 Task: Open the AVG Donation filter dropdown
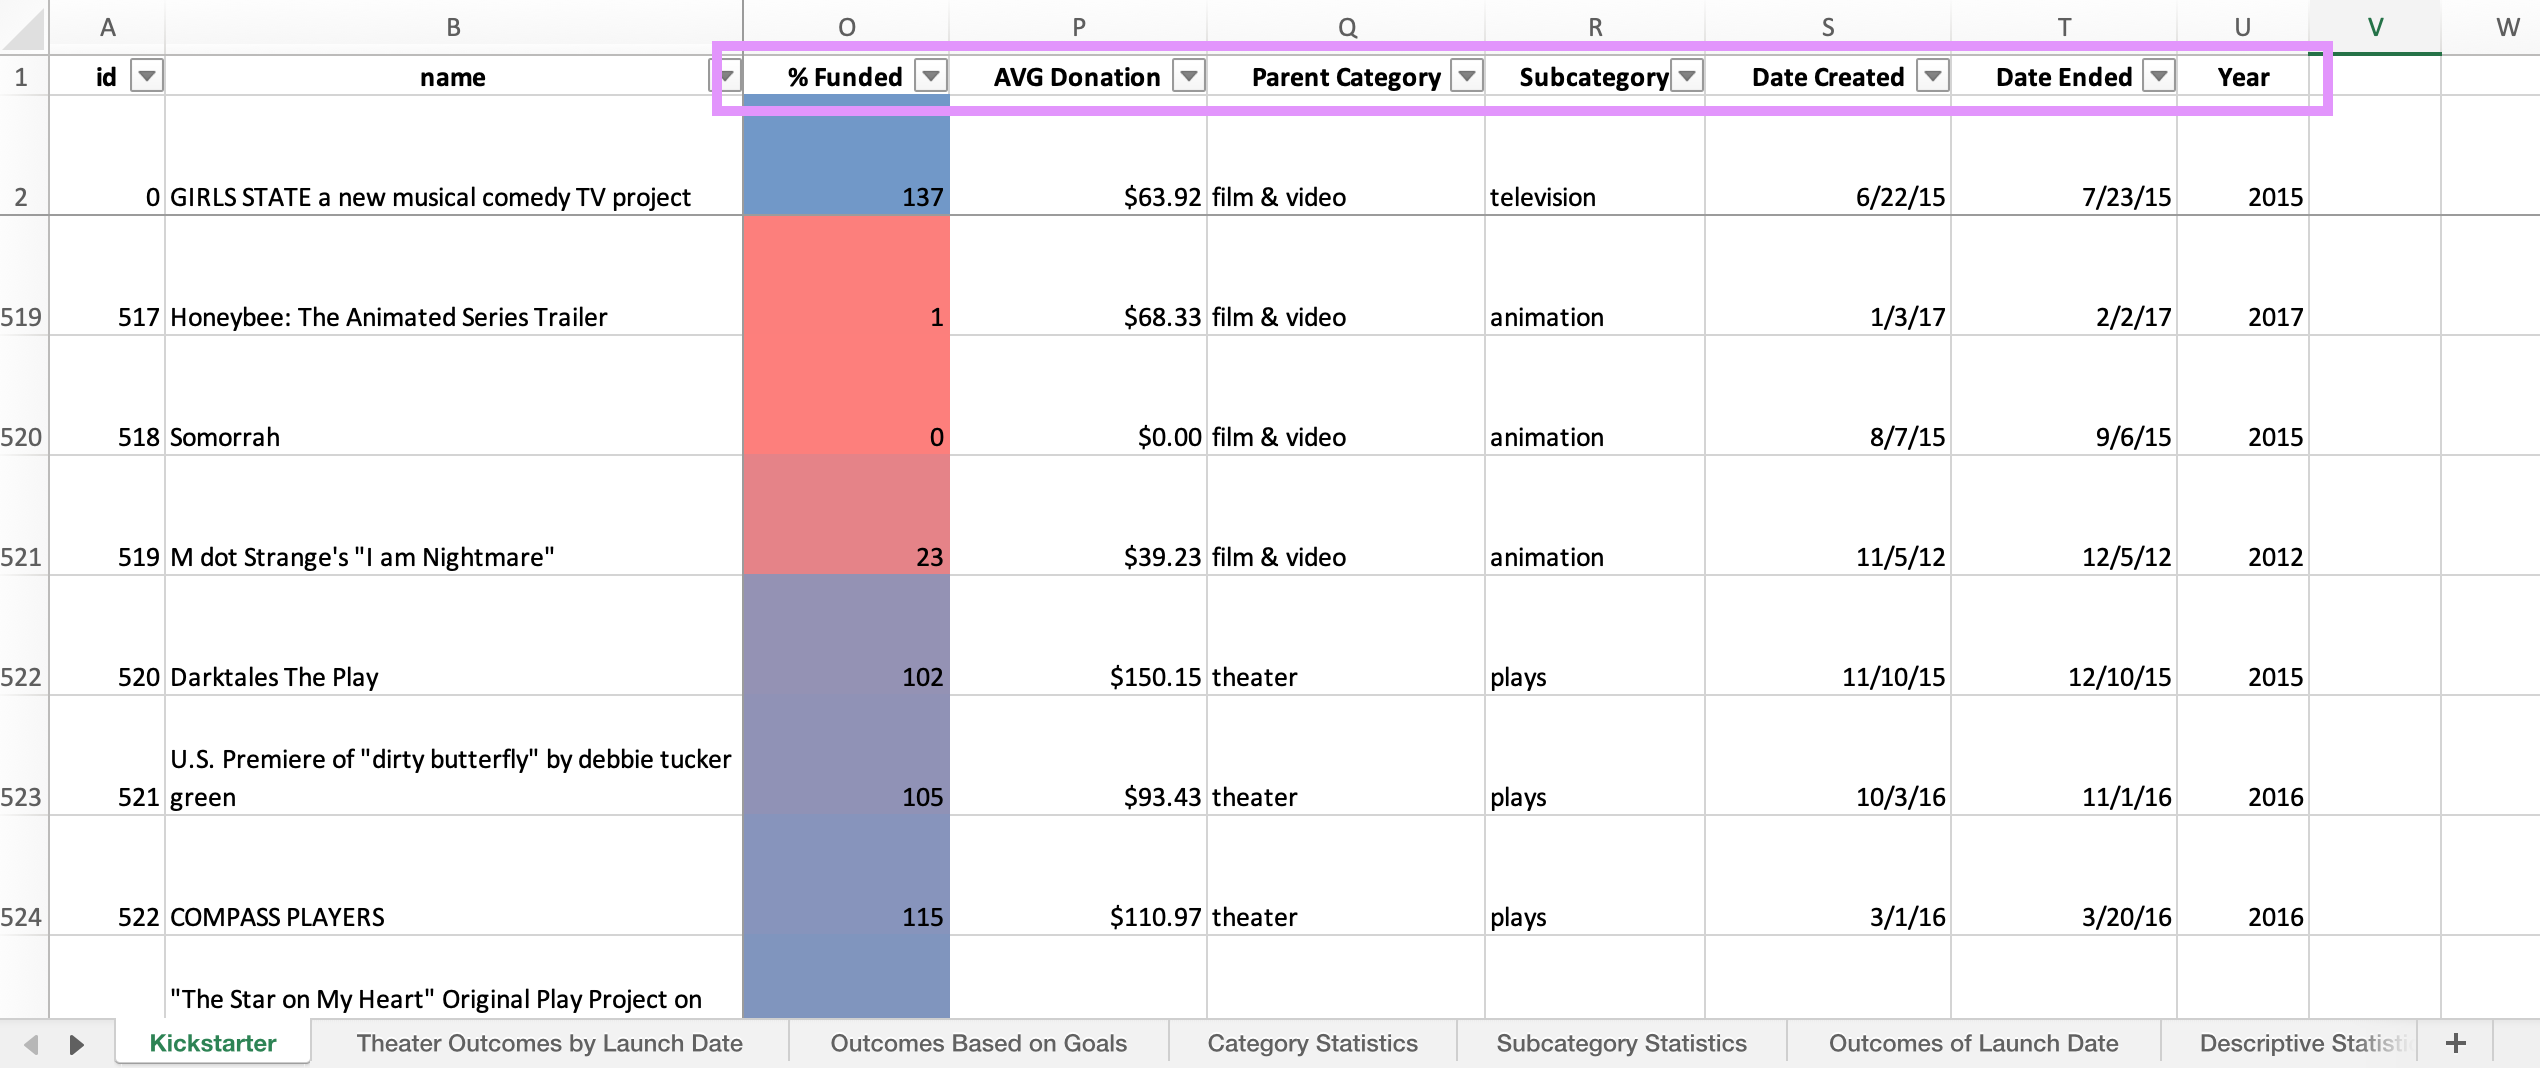[x=1188, y=75]
